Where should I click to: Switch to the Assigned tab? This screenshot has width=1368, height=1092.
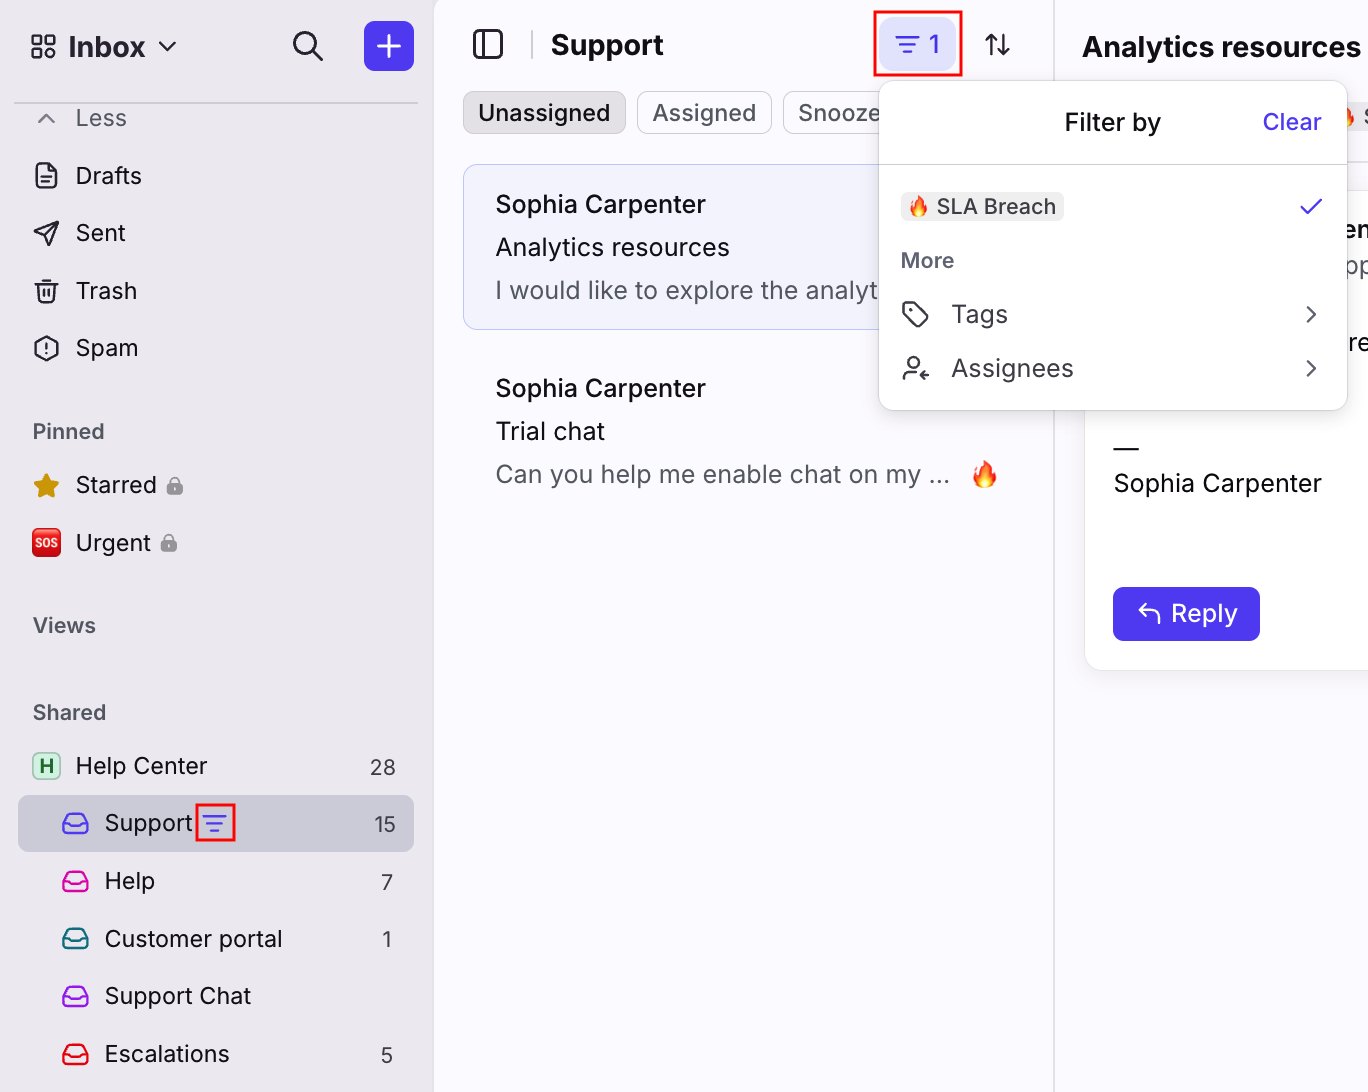(704, 113)
